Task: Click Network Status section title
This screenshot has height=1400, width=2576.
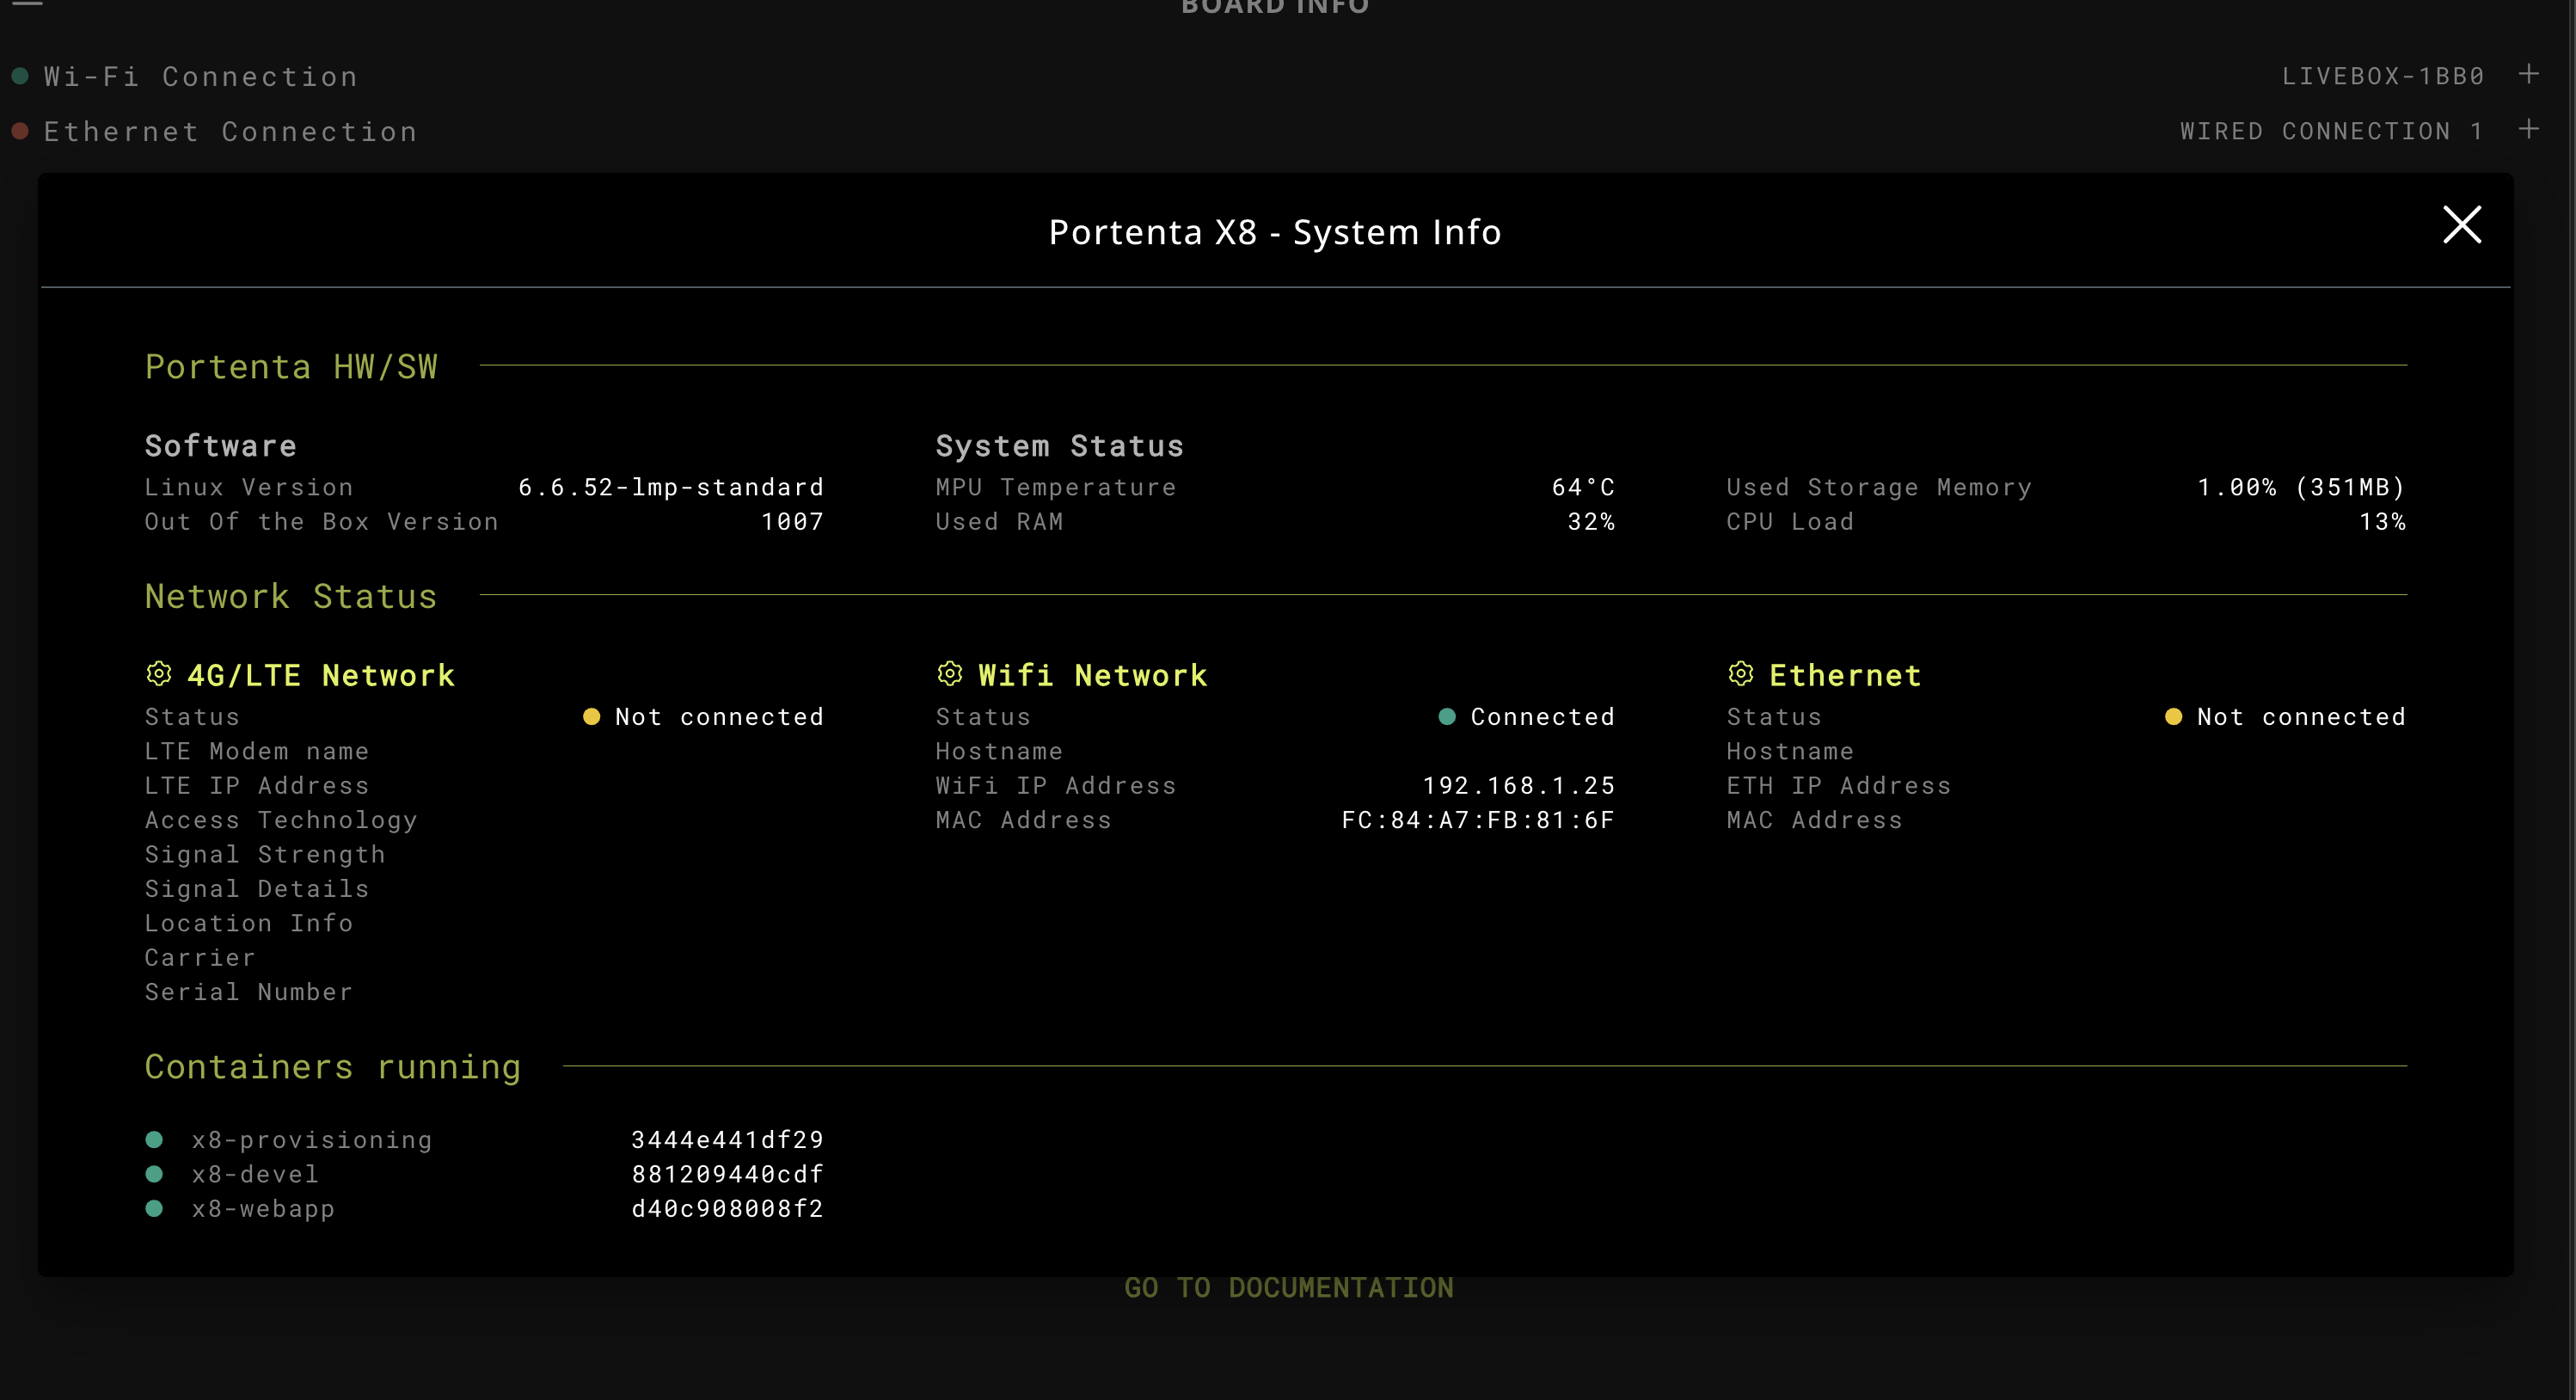Action: [x=291, y=597]
